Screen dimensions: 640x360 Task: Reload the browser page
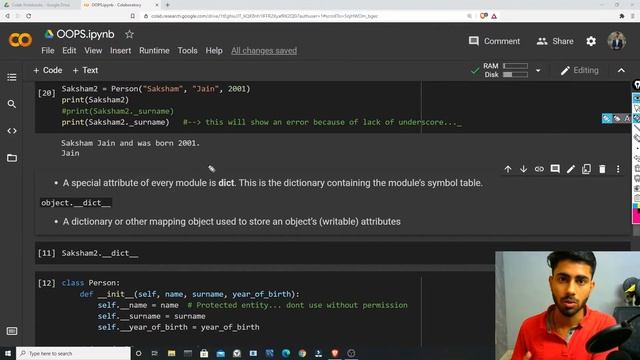29,16
